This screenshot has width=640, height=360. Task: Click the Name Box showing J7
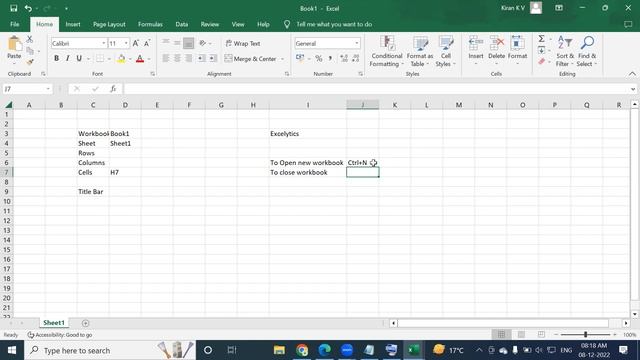27,89
